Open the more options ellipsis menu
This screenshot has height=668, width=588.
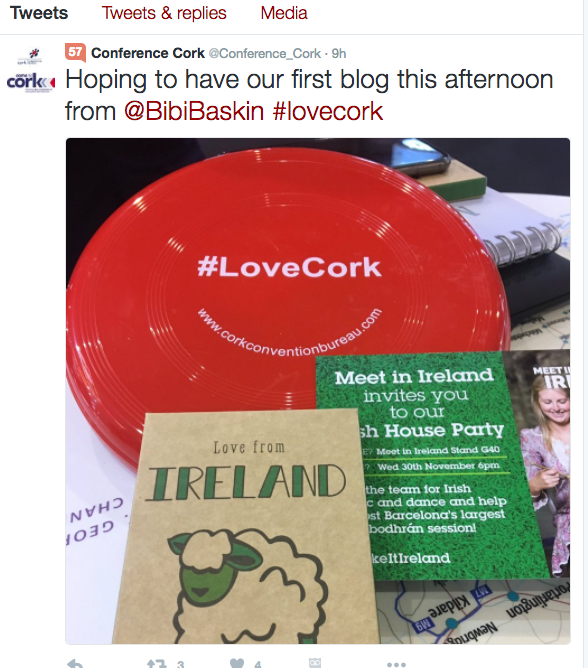pos(396,664)
